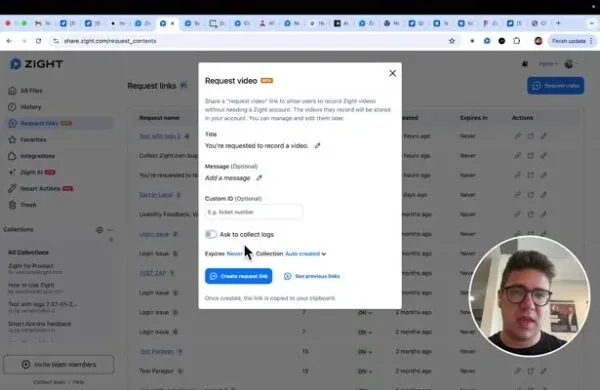Open the Collections more options ellipsis

[x=110, y=230]
